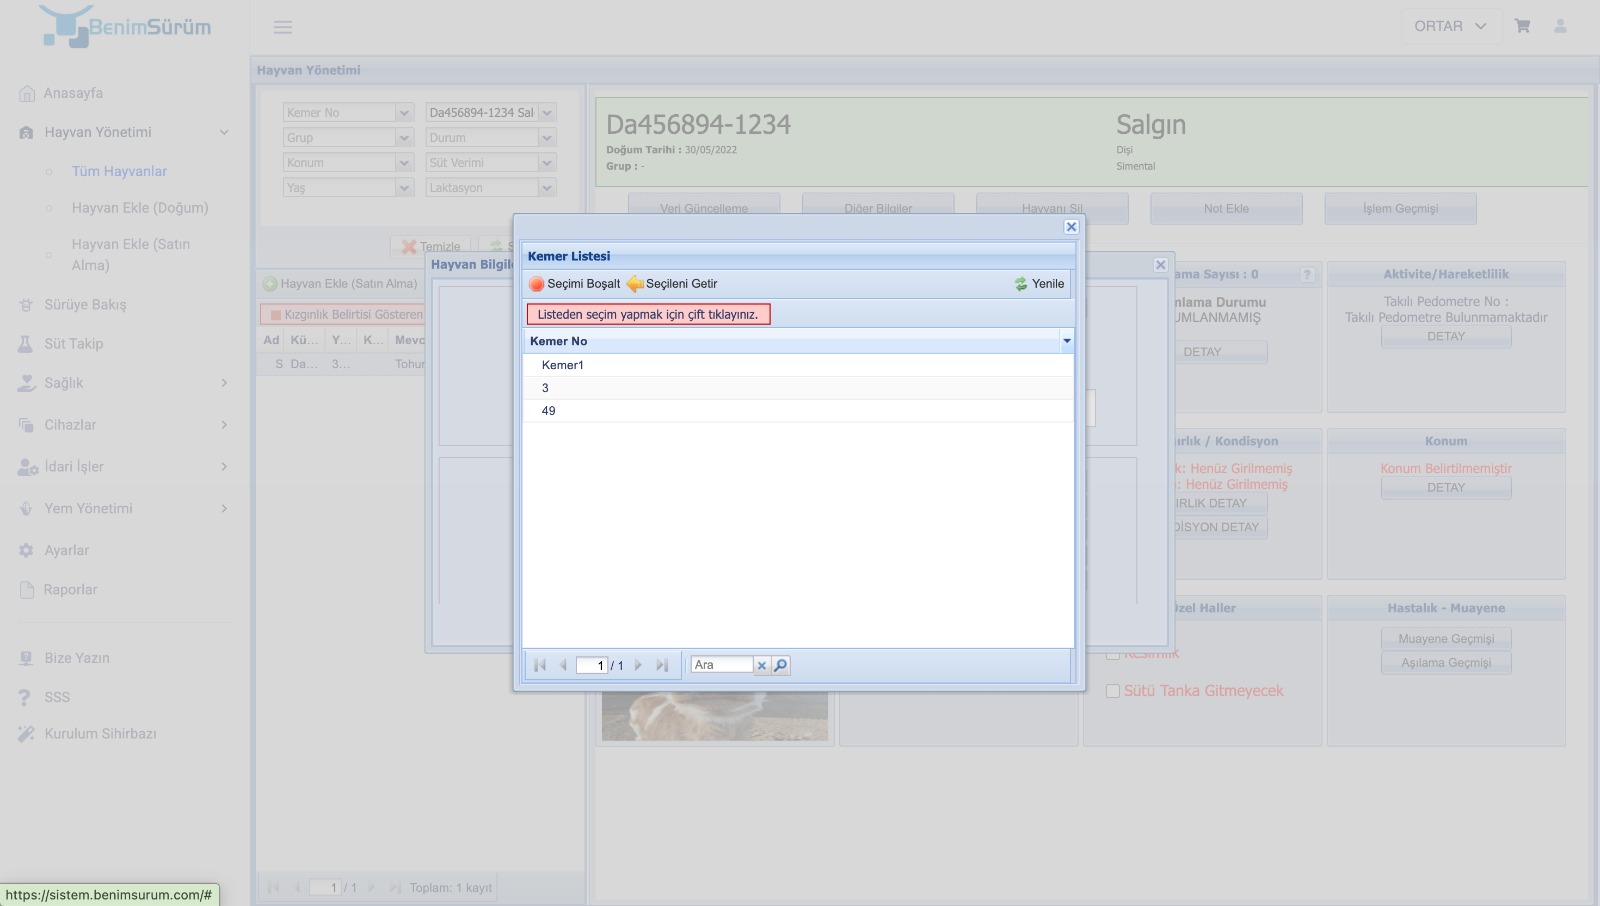1600x906 pixels.
Task: Expand the Yem Yönetimi menu
Action: [x=125, y=509]
